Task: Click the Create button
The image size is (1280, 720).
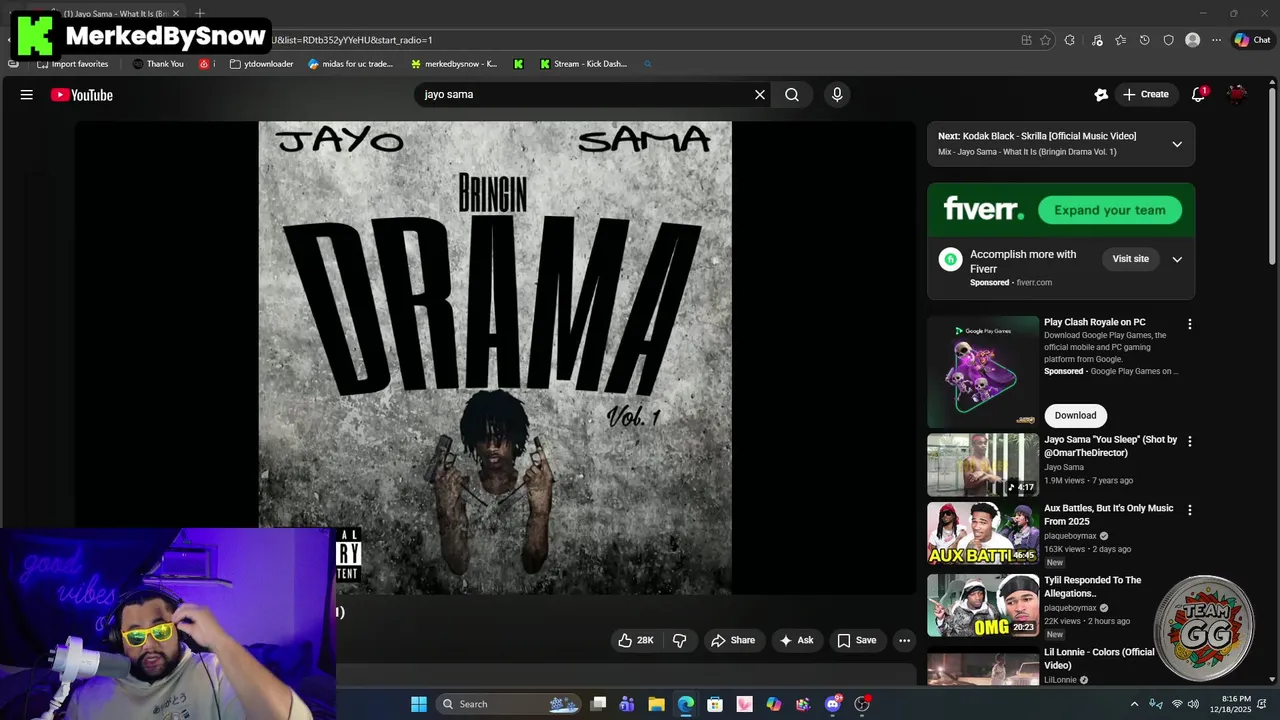Action: 1145,95
